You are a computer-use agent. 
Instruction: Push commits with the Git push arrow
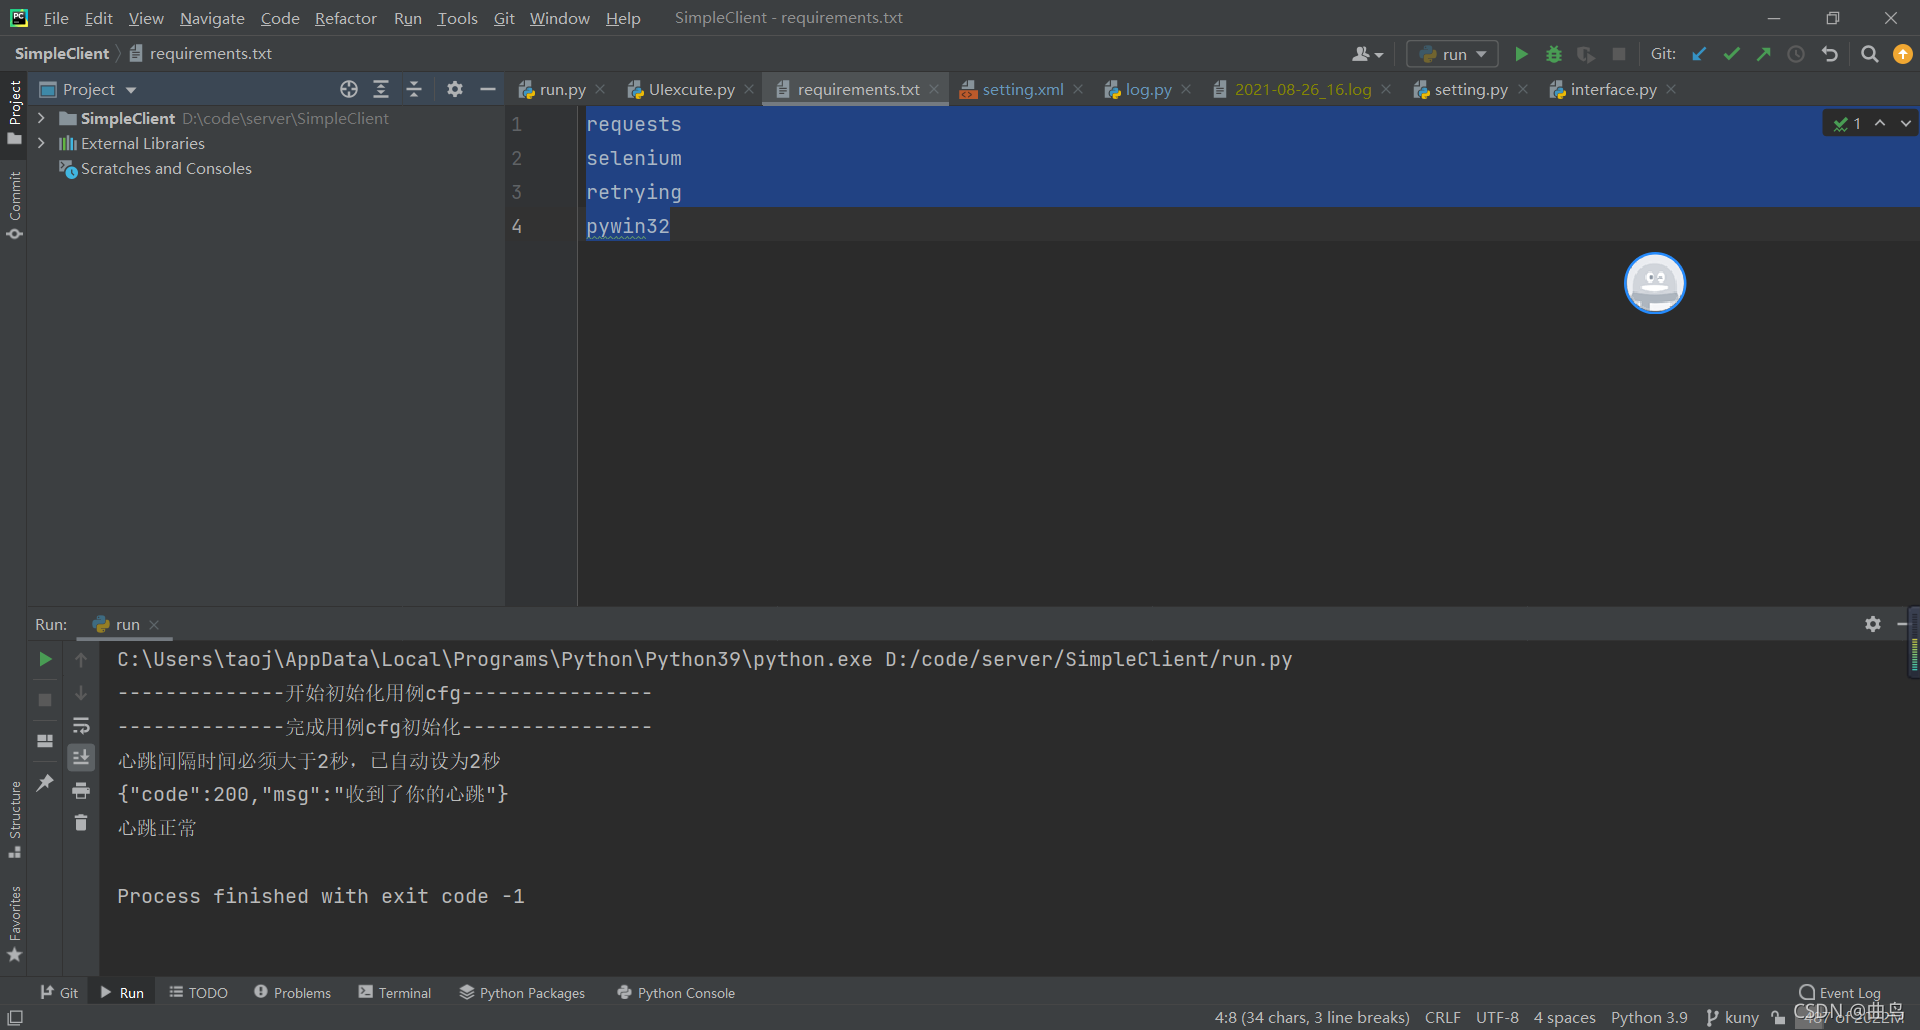click(1764, 54)
